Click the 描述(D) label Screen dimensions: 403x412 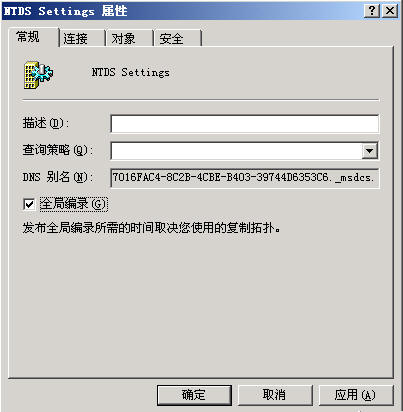point(46,123)
